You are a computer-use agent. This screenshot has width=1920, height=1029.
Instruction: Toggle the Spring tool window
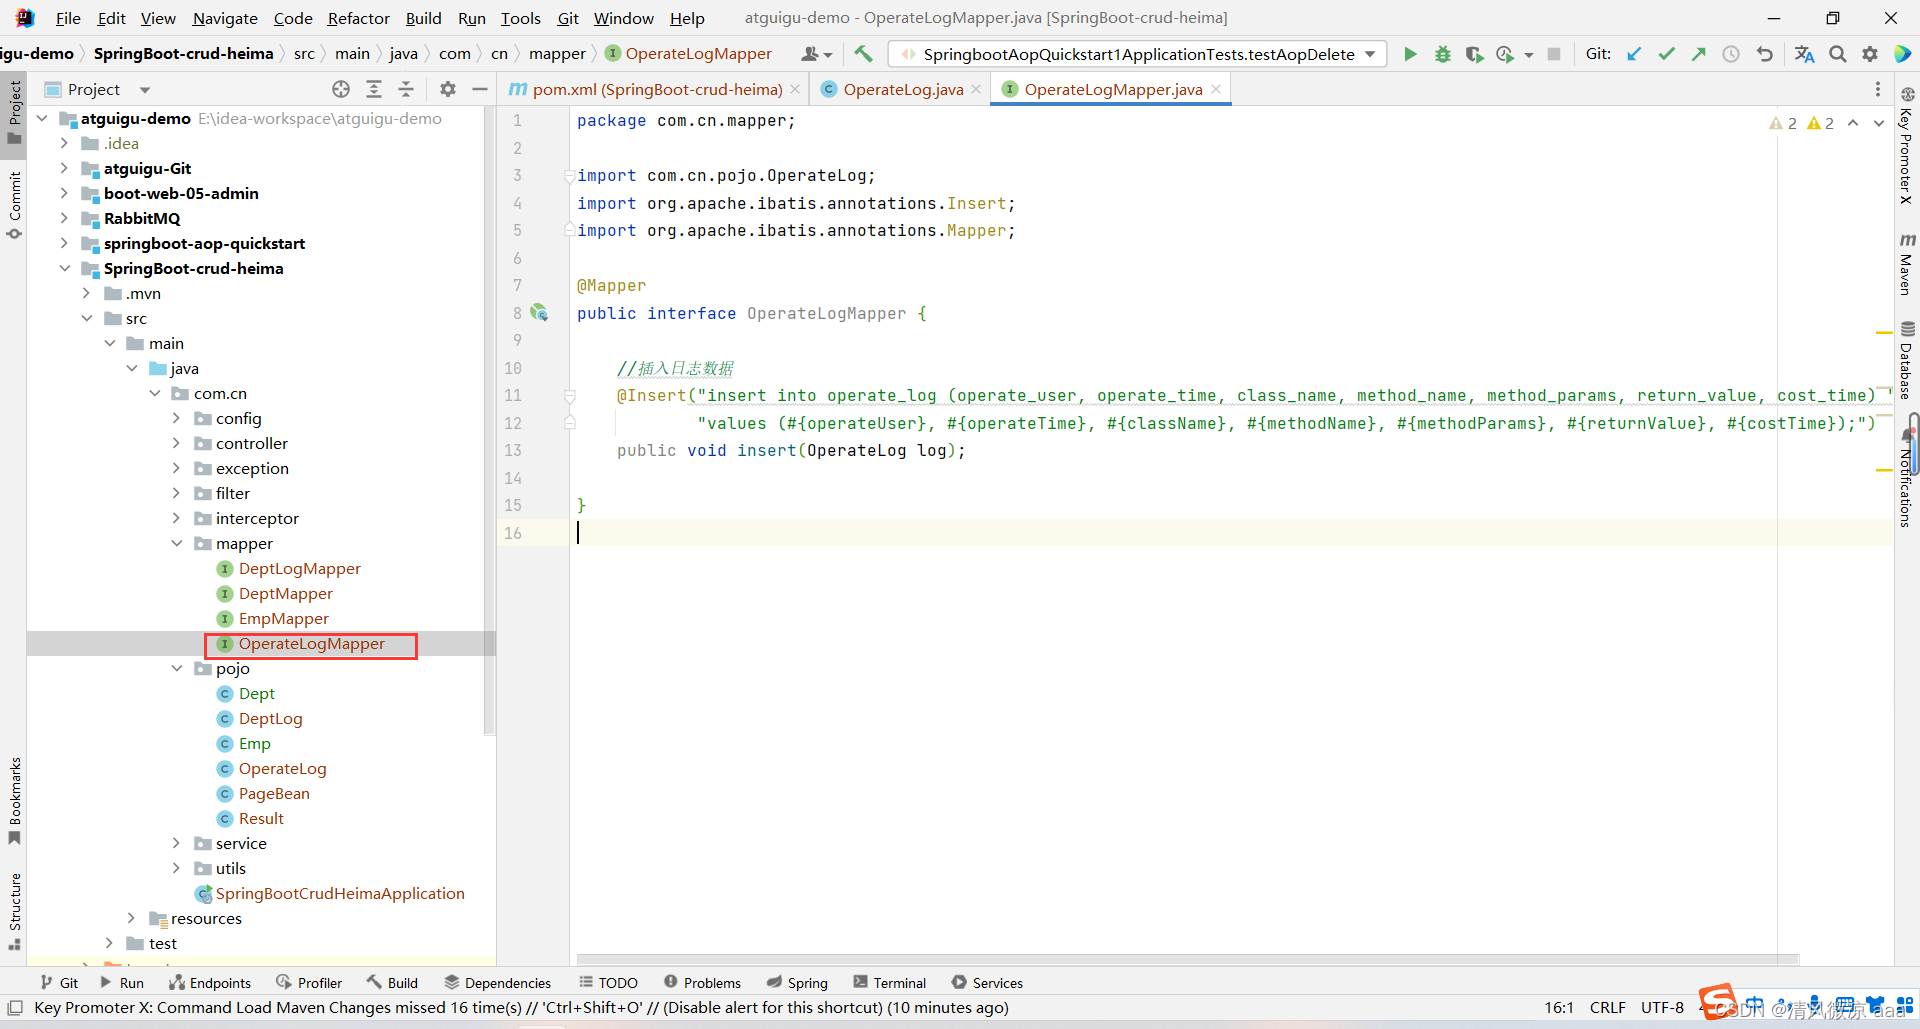(797, 983)
